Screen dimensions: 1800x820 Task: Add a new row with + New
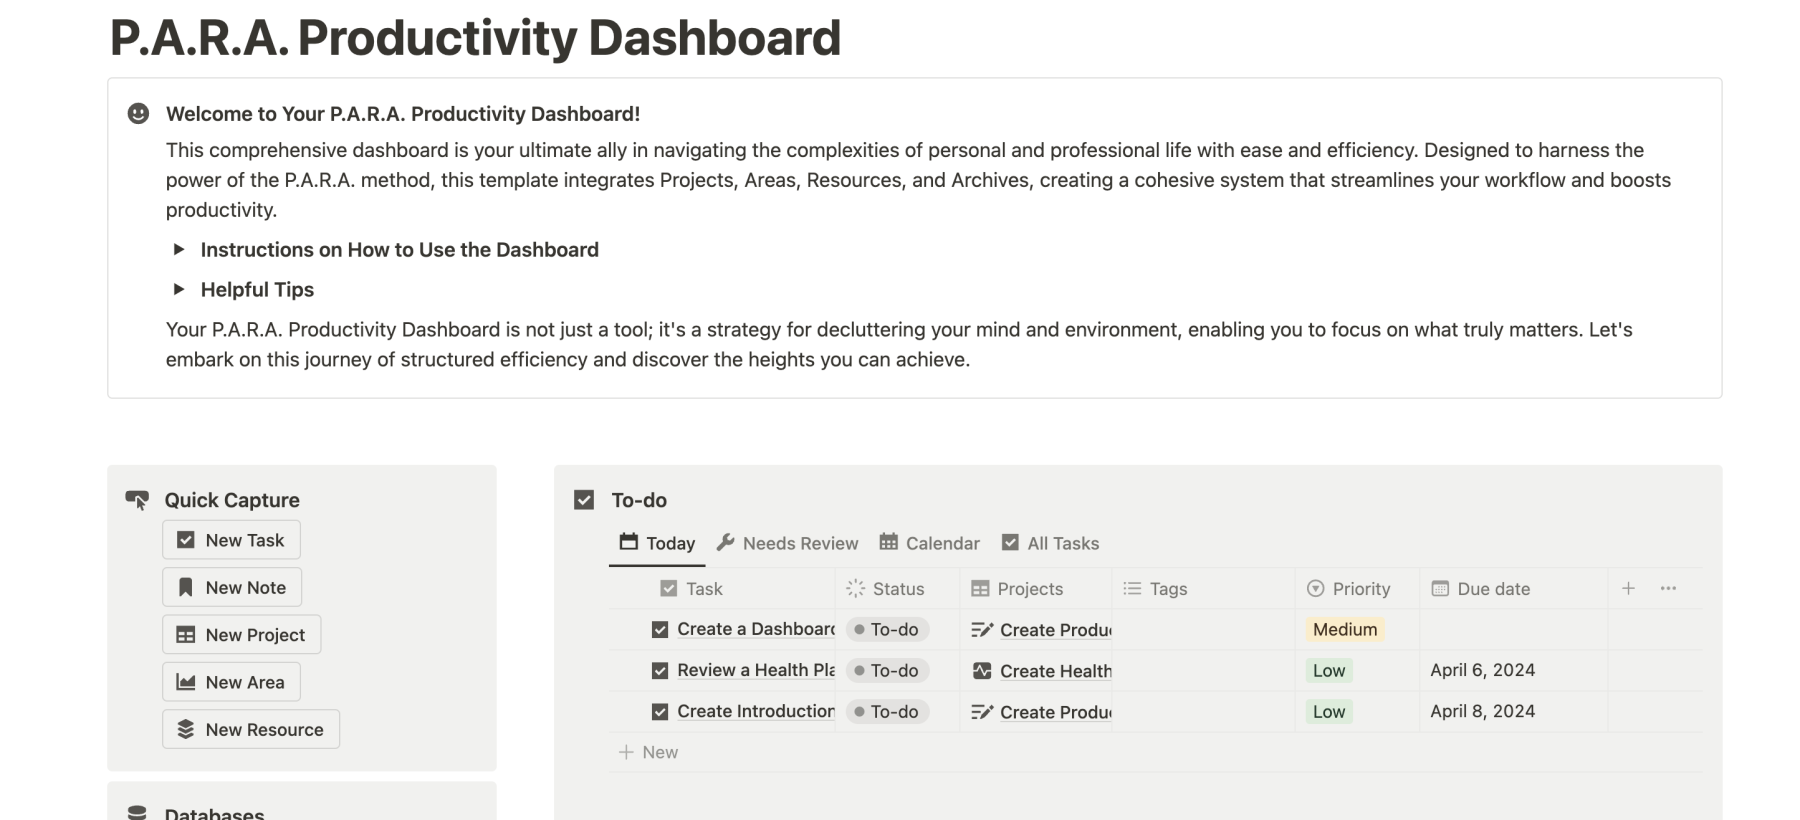pos(649,752)
